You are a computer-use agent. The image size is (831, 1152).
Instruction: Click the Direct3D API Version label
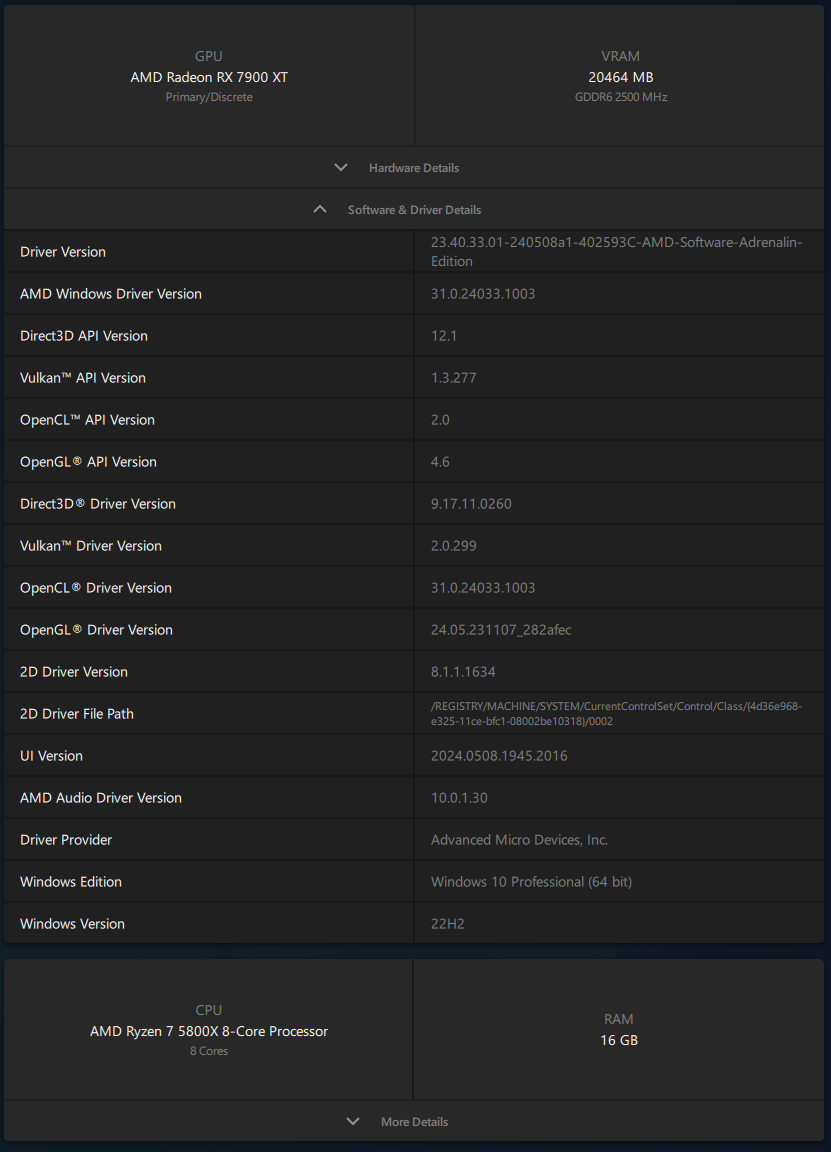click(84, 335)
